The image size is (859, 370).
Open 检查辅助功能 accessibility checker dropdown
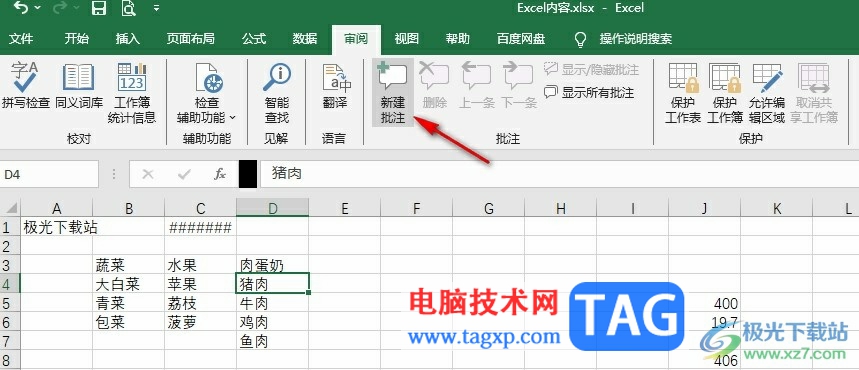pyautogui.click(x=207, y=93)
